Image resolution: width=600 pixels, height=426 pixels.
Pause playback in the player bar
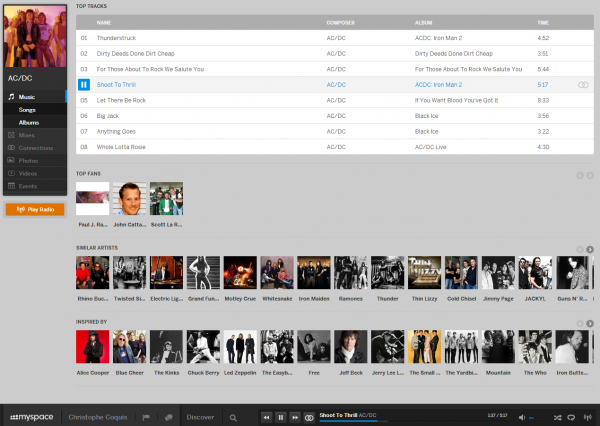(281, 417)
